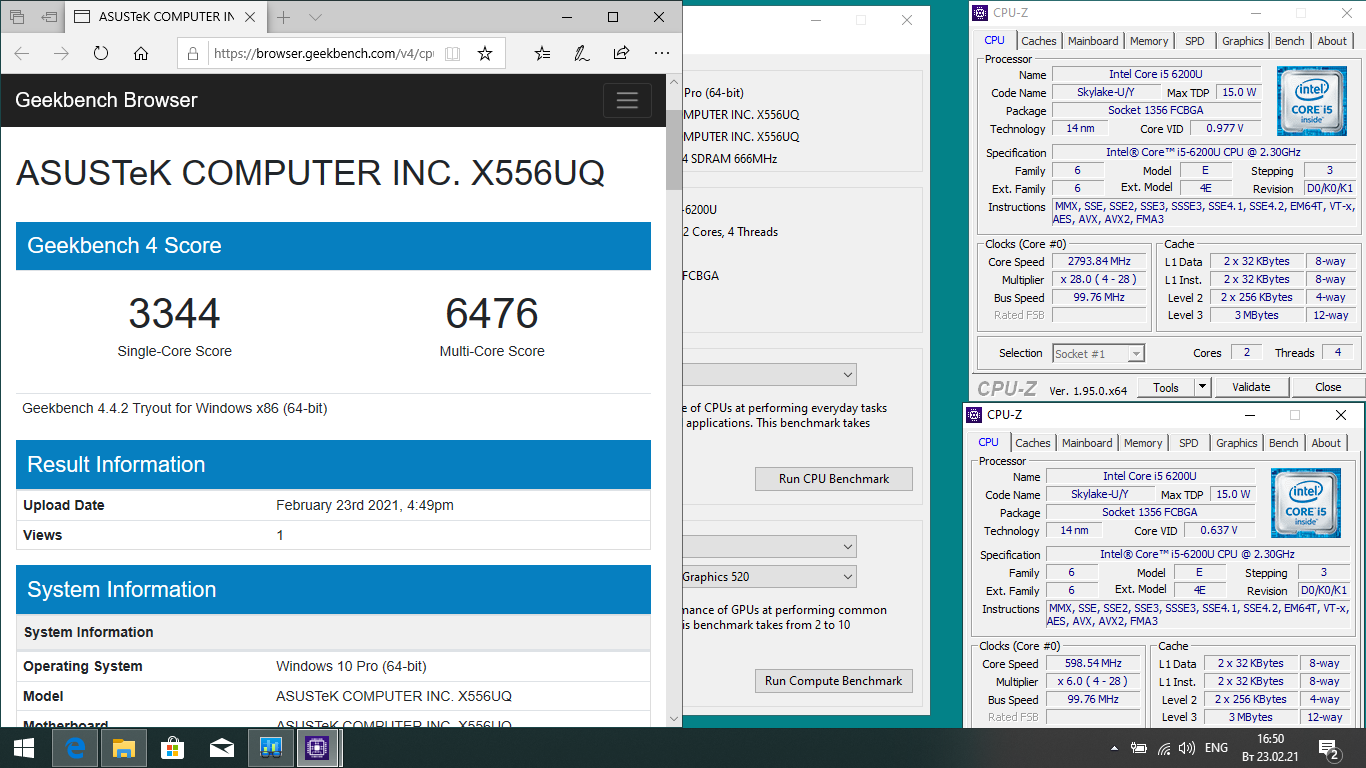Open Action Center notifications
1366x768 pixels.
click(1329, 747)
